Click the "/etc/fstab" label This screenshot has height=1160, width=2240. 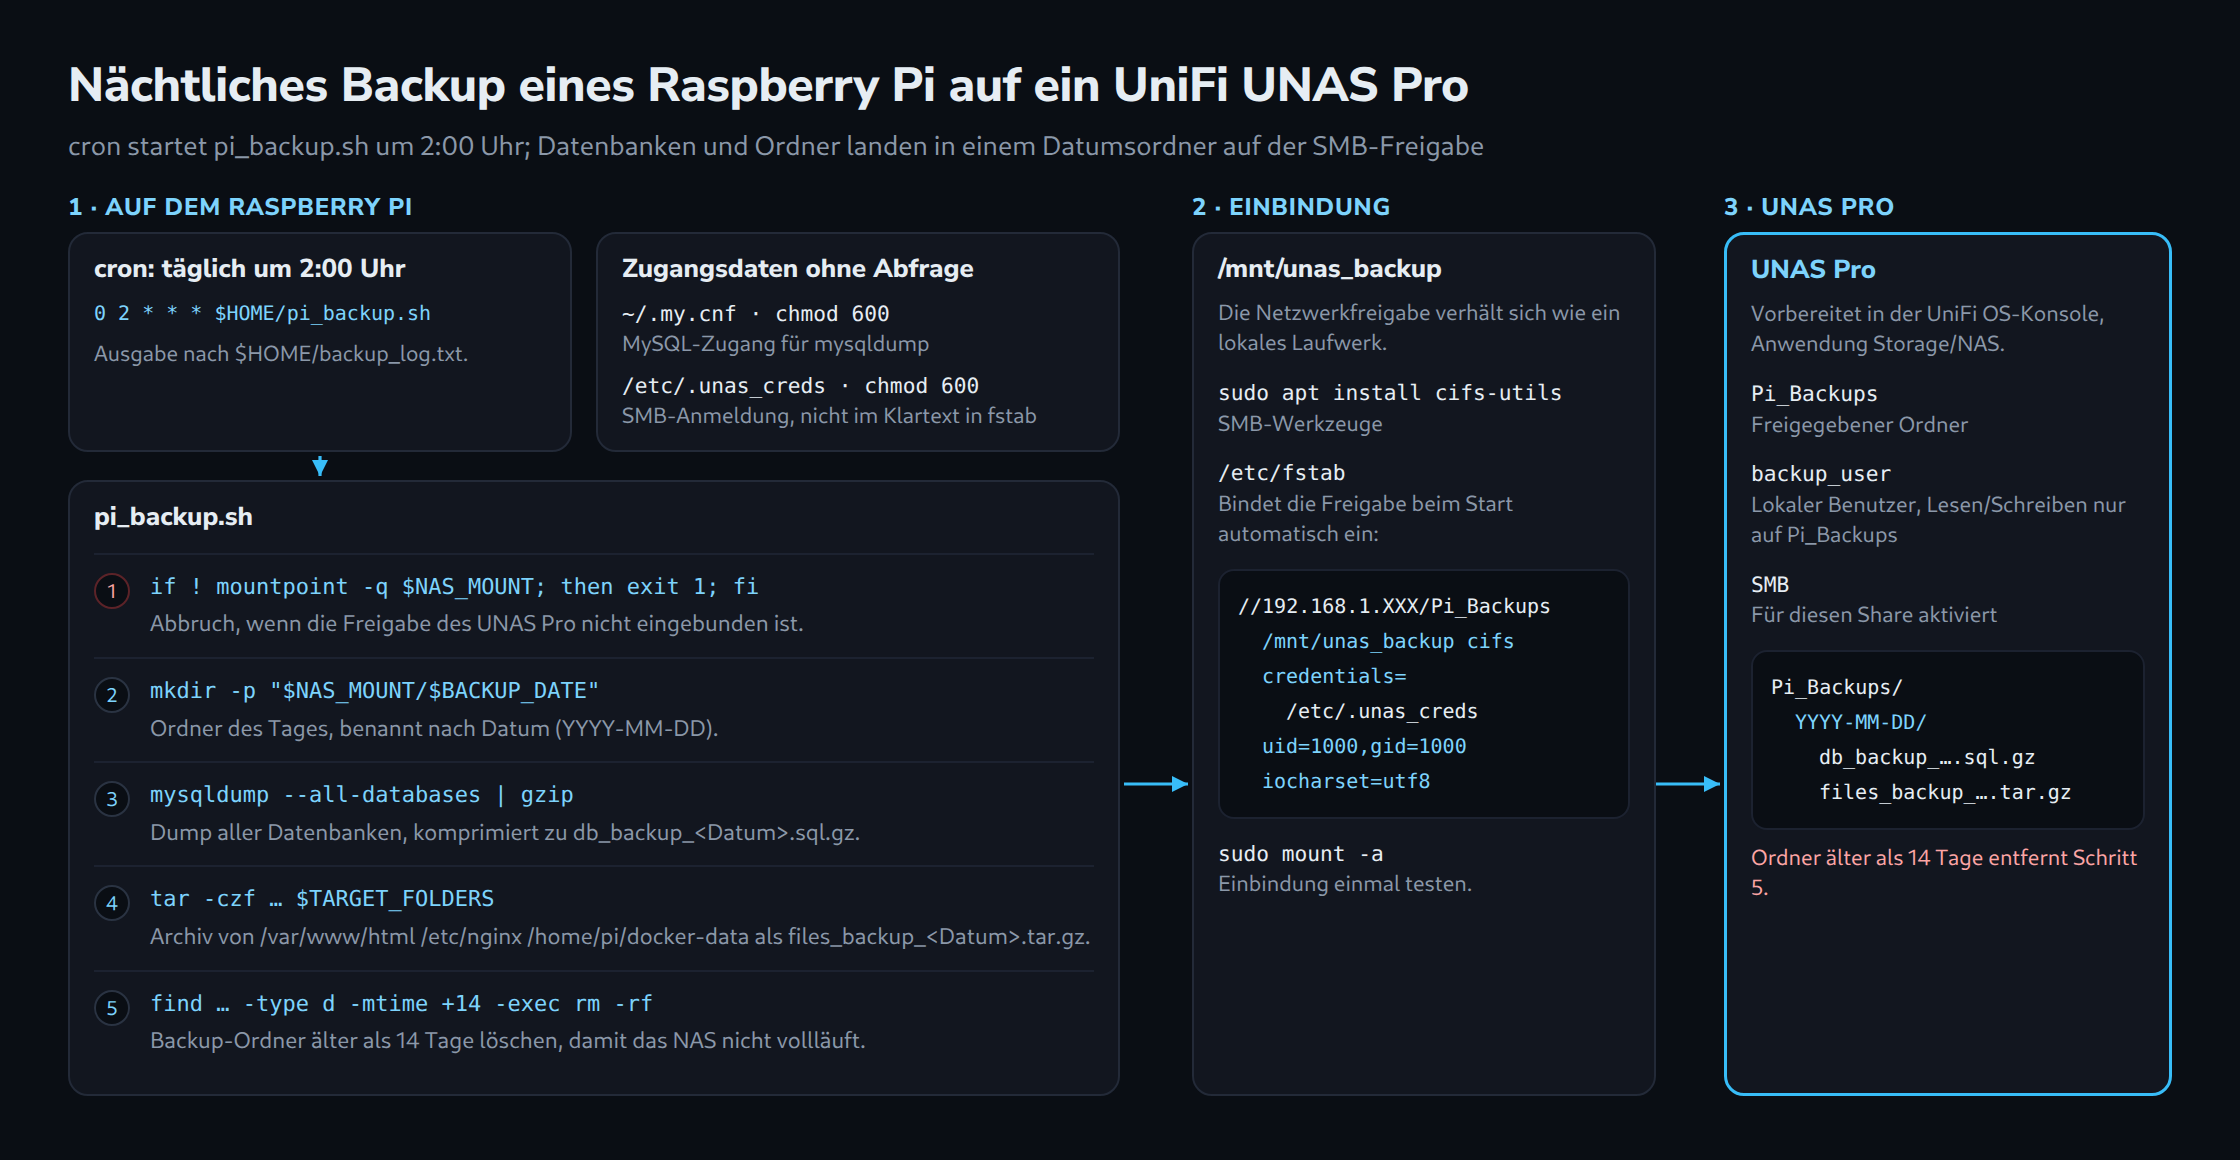tap(1282, 473)
